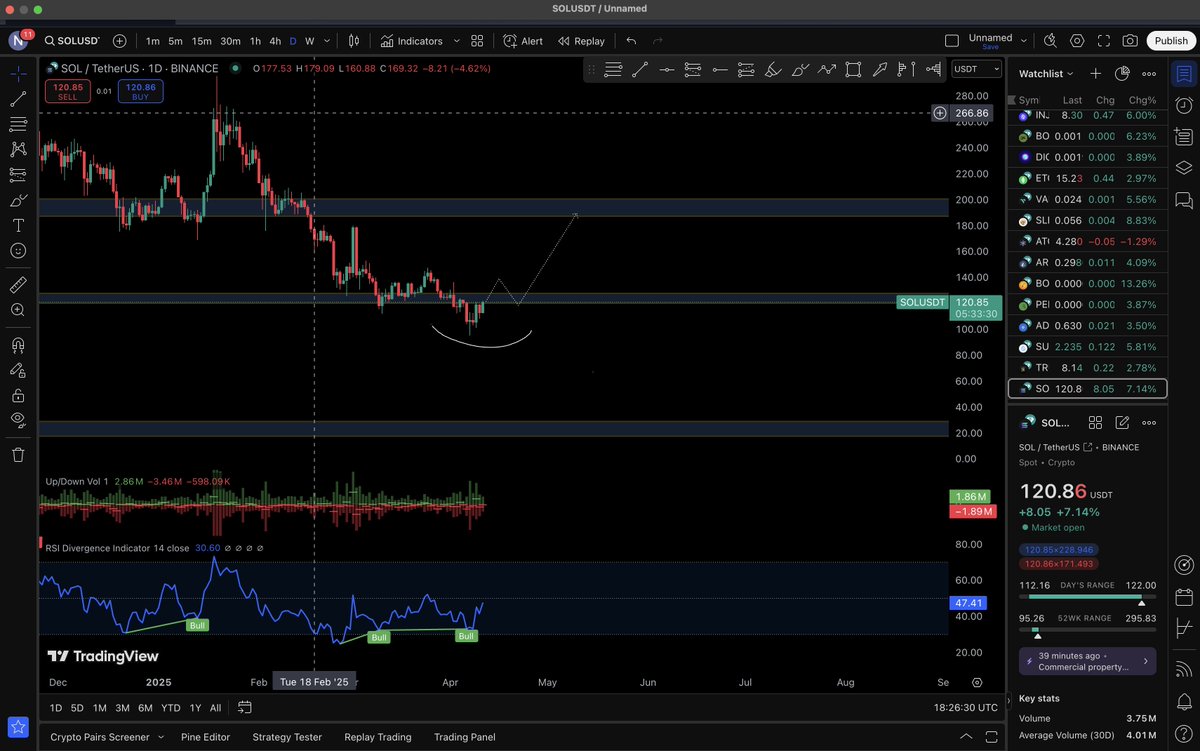The width and height of the screenshot is (1200, 751).
Task: Collapse the bottom panel
Action: click(965, 737)
